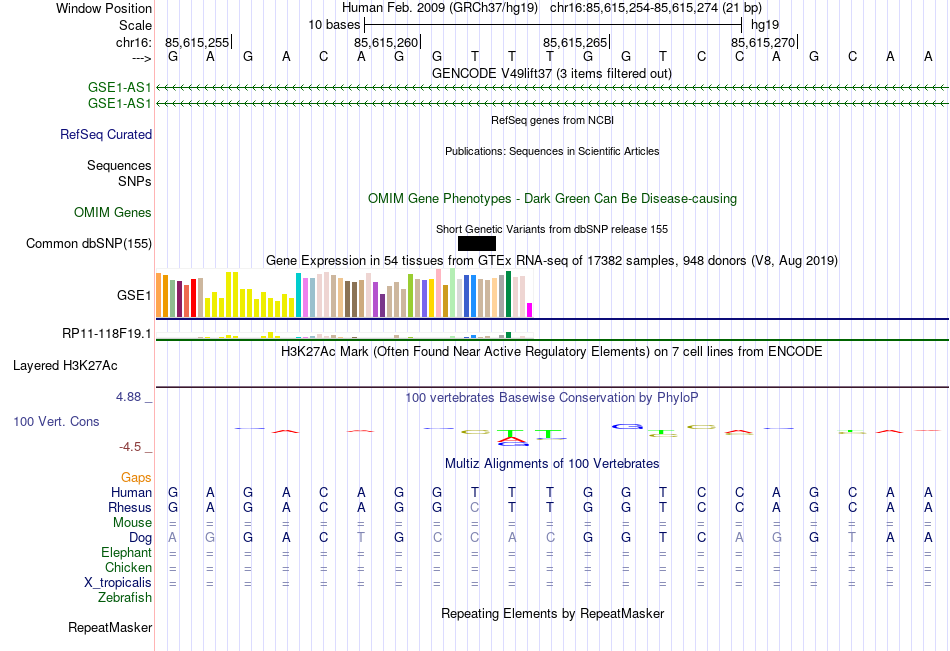This screenshot has height=651, width=950.
Task: Open the GSE1 GTEx expression bar chart
Action: click(x=344, y=294)
